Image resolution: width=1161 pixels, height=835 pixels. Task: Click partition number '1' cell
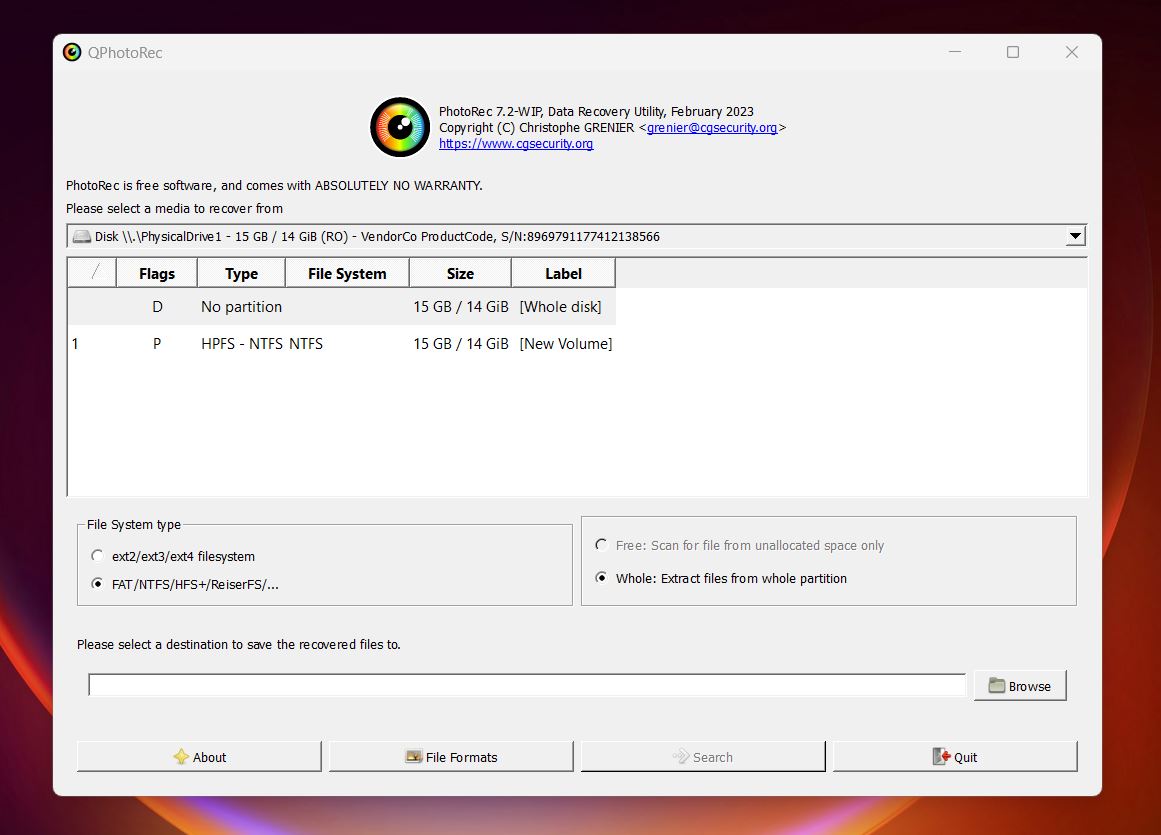(75, 343)
